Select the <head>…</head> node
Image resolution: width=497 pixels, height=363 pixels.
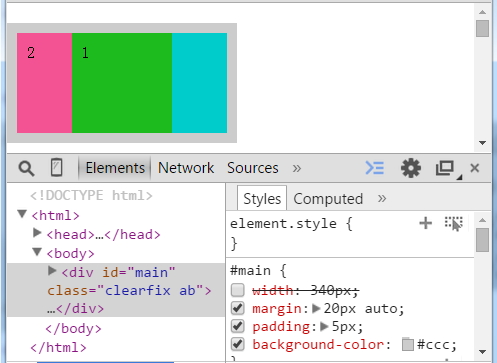104,235
